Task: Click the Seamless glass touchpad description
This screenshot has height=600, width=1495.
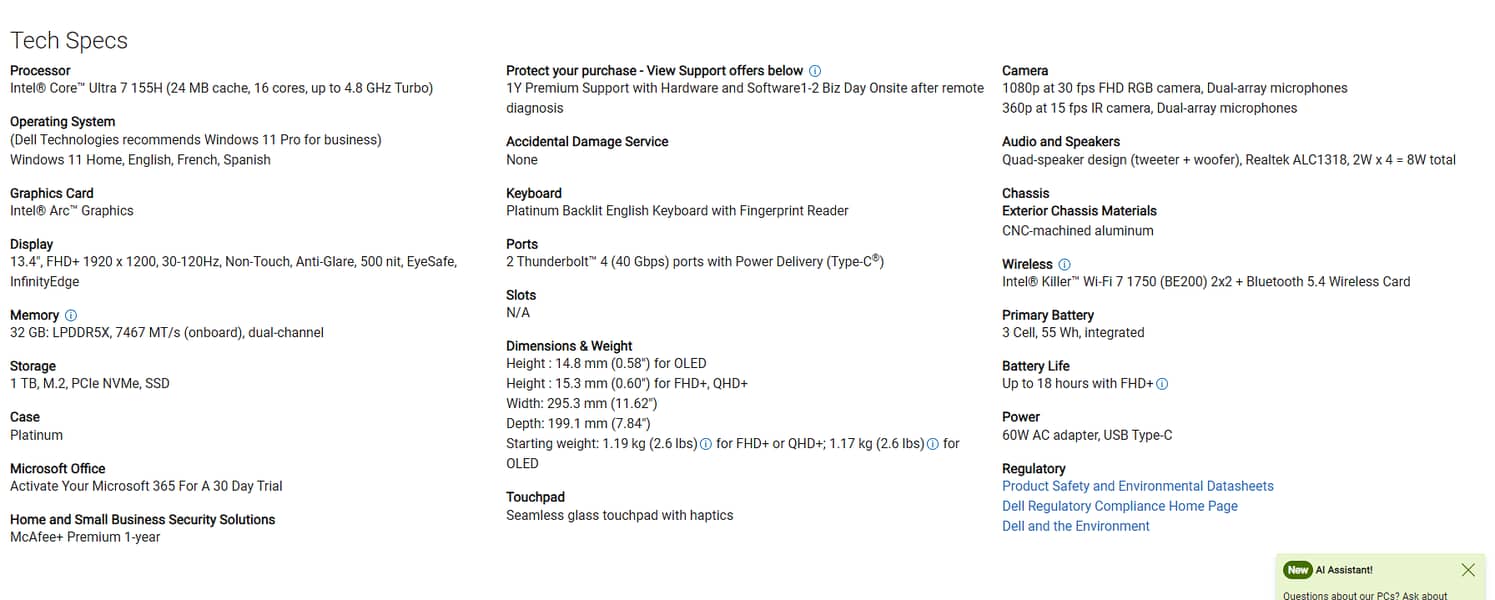Action: click(x=619, y=515)
